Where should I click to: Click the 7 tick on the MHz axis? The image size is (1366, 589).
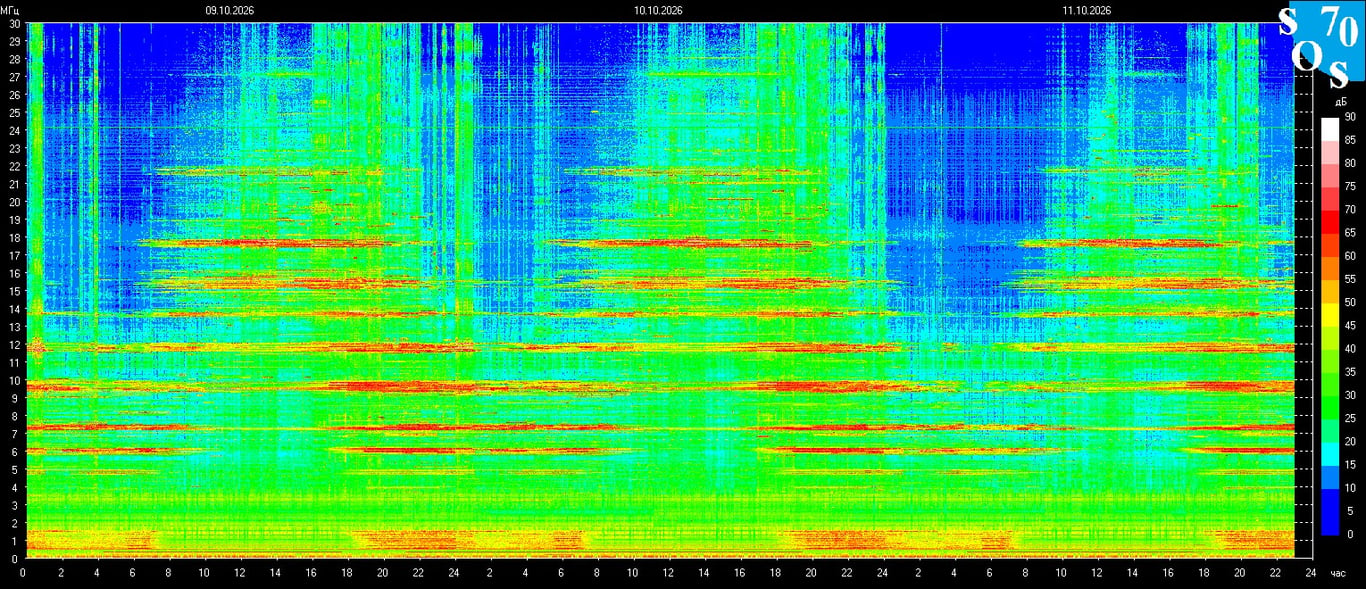17,434
